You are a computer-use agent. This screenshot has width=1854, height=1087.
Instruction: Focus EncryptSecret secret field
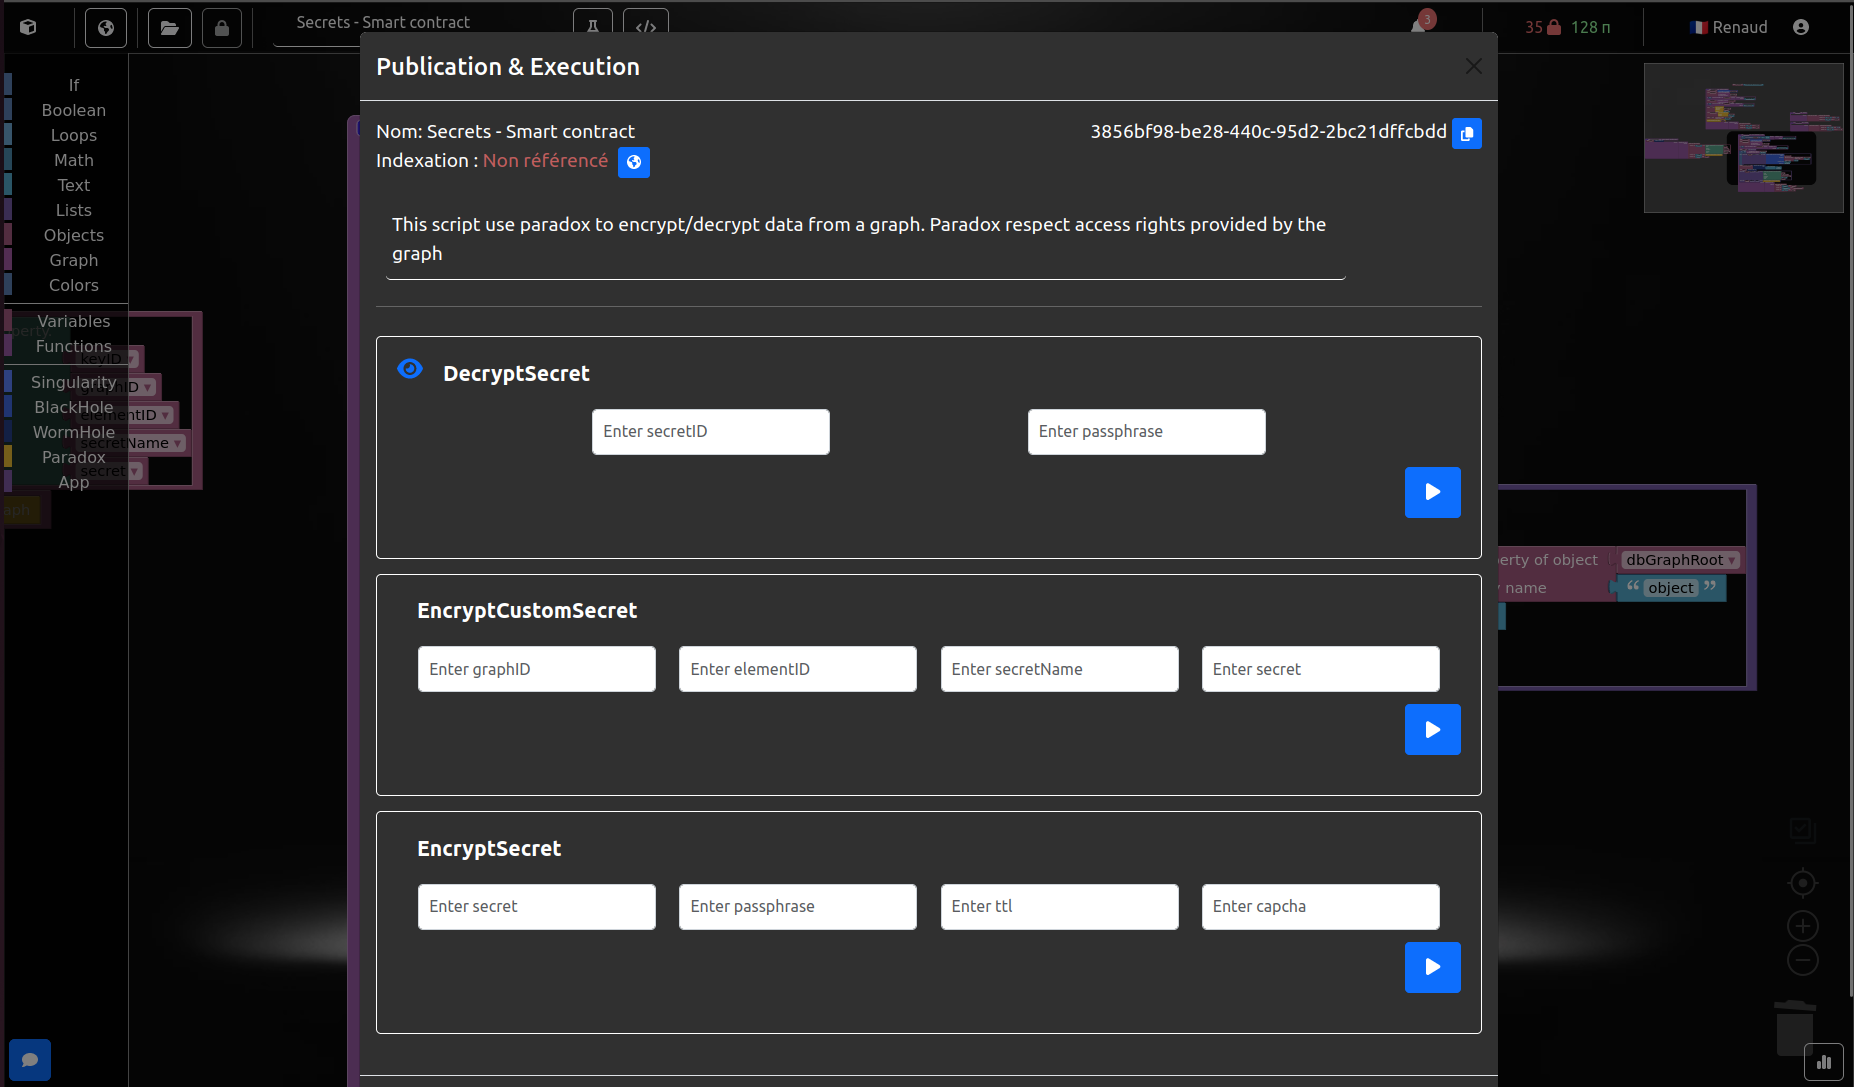[x=537, y=907]
